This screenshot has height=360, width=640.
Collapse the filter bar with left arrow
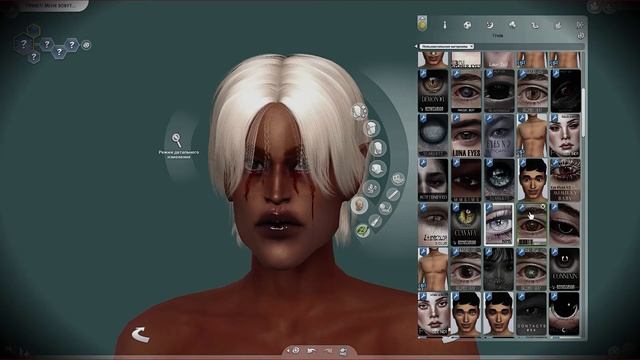tap(416, 47)
